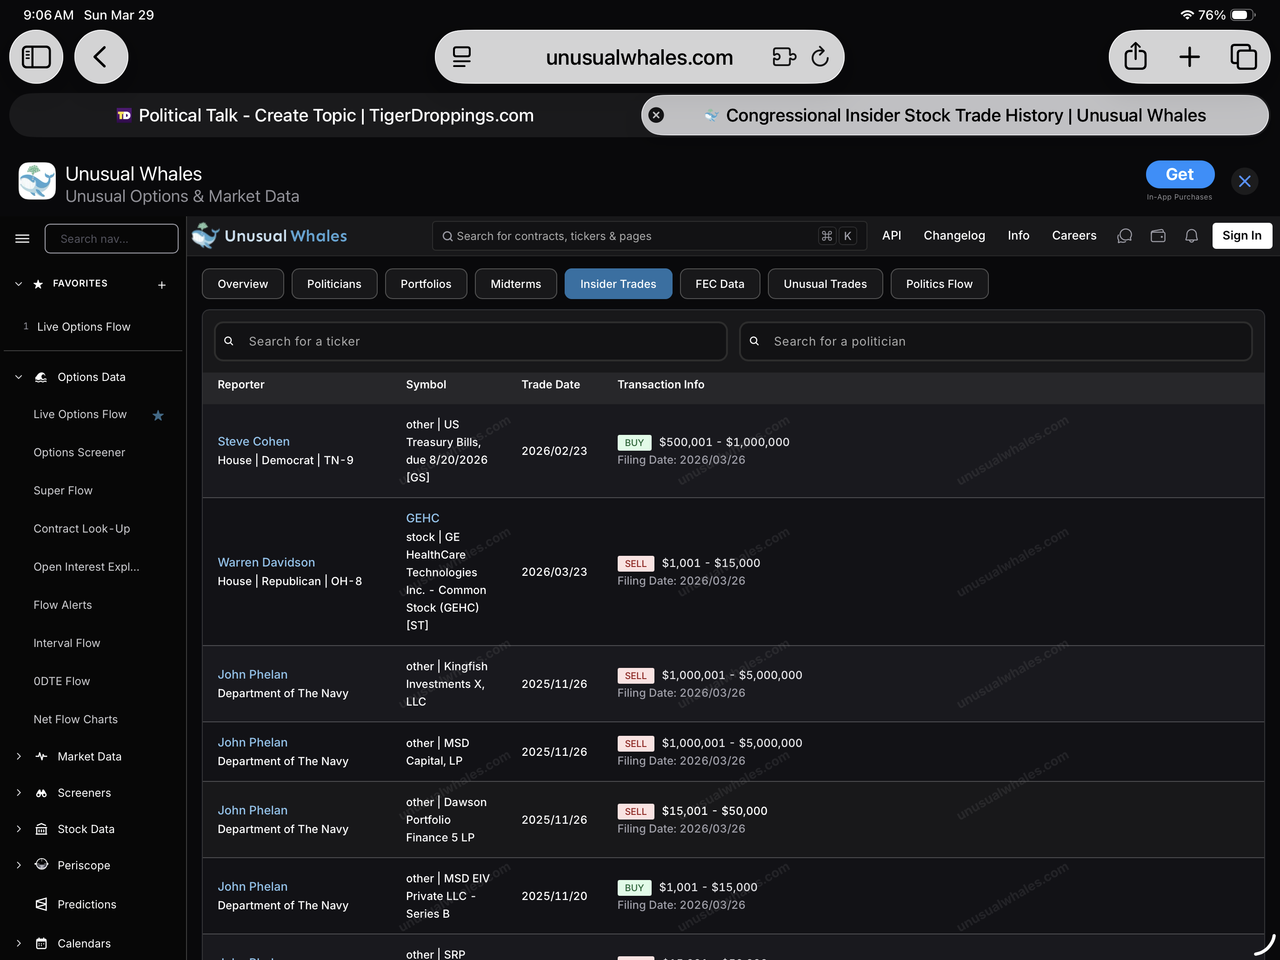Switch to Politicians tab
Image resolution: width=1280 pixels, height=960 pixels.
click(x=334, y=284)
